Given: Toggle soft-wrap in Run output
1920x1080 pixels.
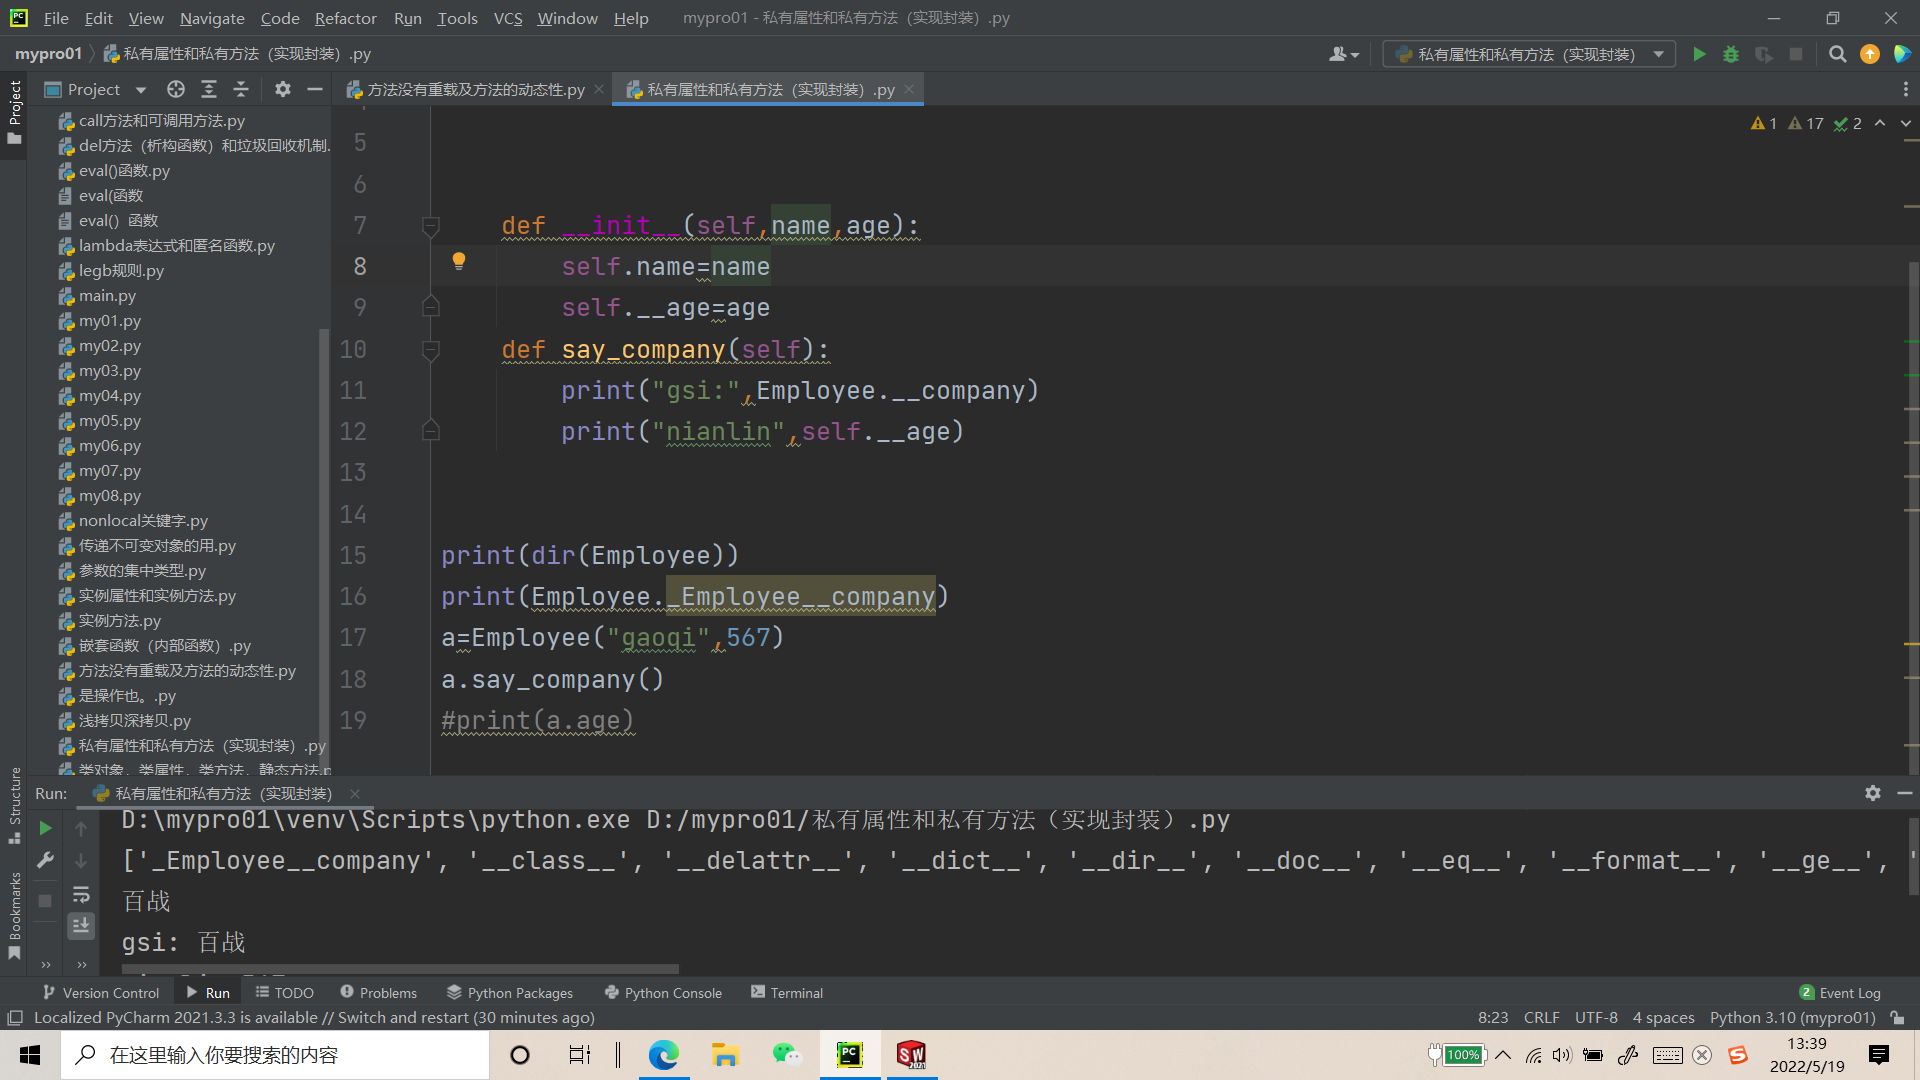Looking at the screenshot, I should (x=81, y=894).
